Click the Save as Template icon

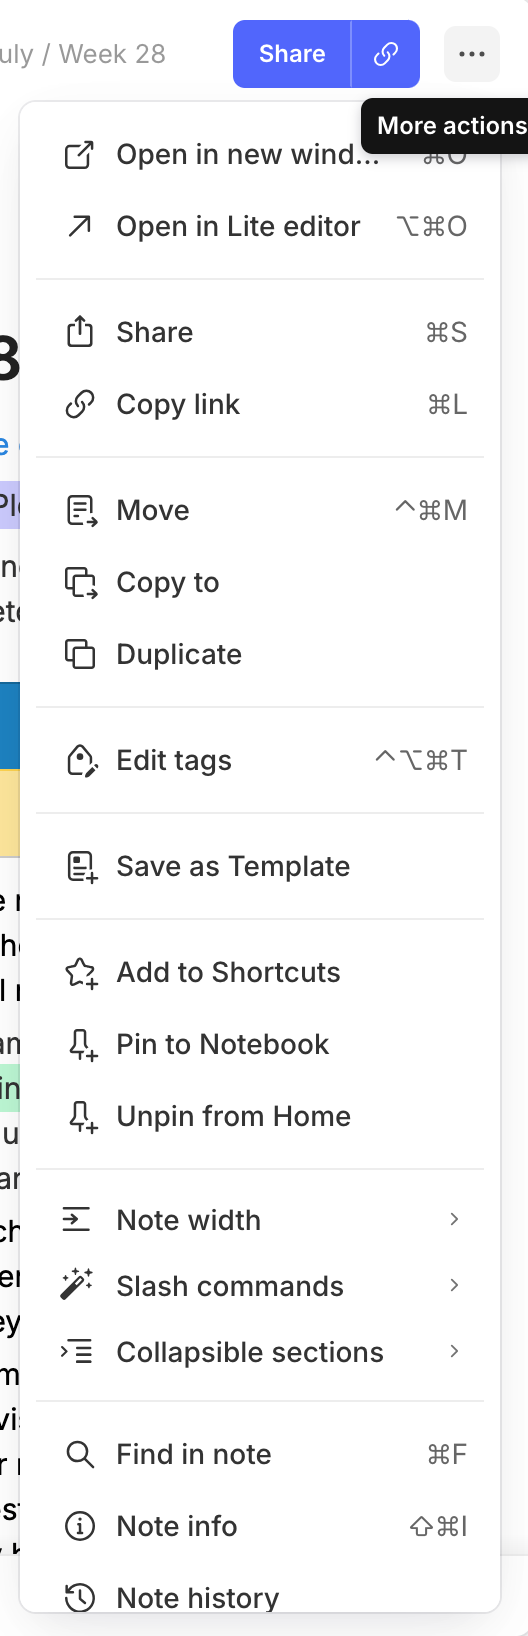tap(81, 866)
